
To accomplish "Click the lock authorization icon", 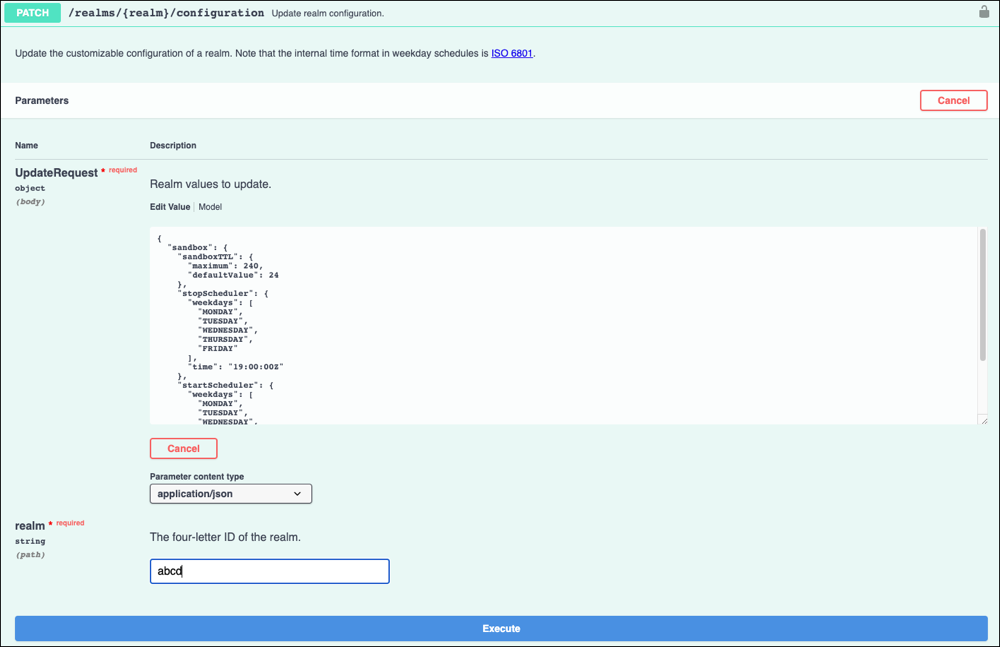I will click(x=983, y=13).
